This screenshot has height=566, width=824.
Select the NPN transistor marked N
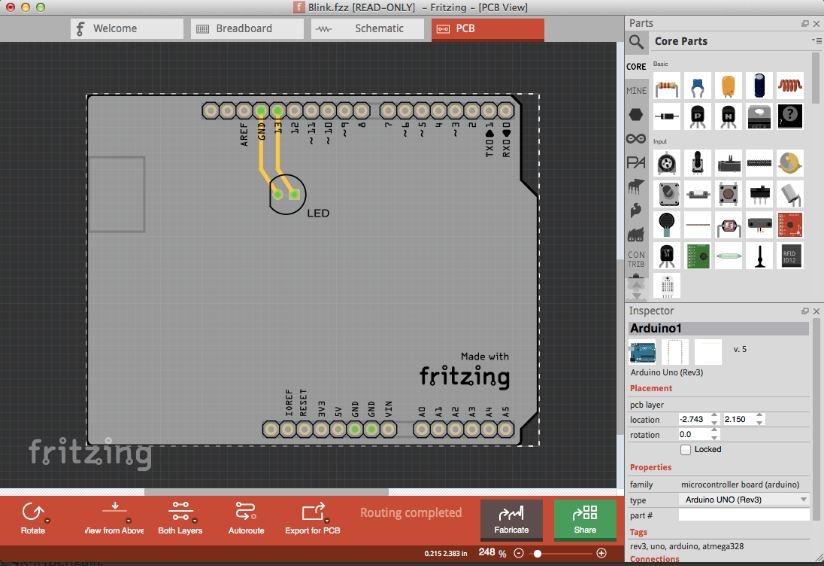pyautogui.click(x=728, y=116)
